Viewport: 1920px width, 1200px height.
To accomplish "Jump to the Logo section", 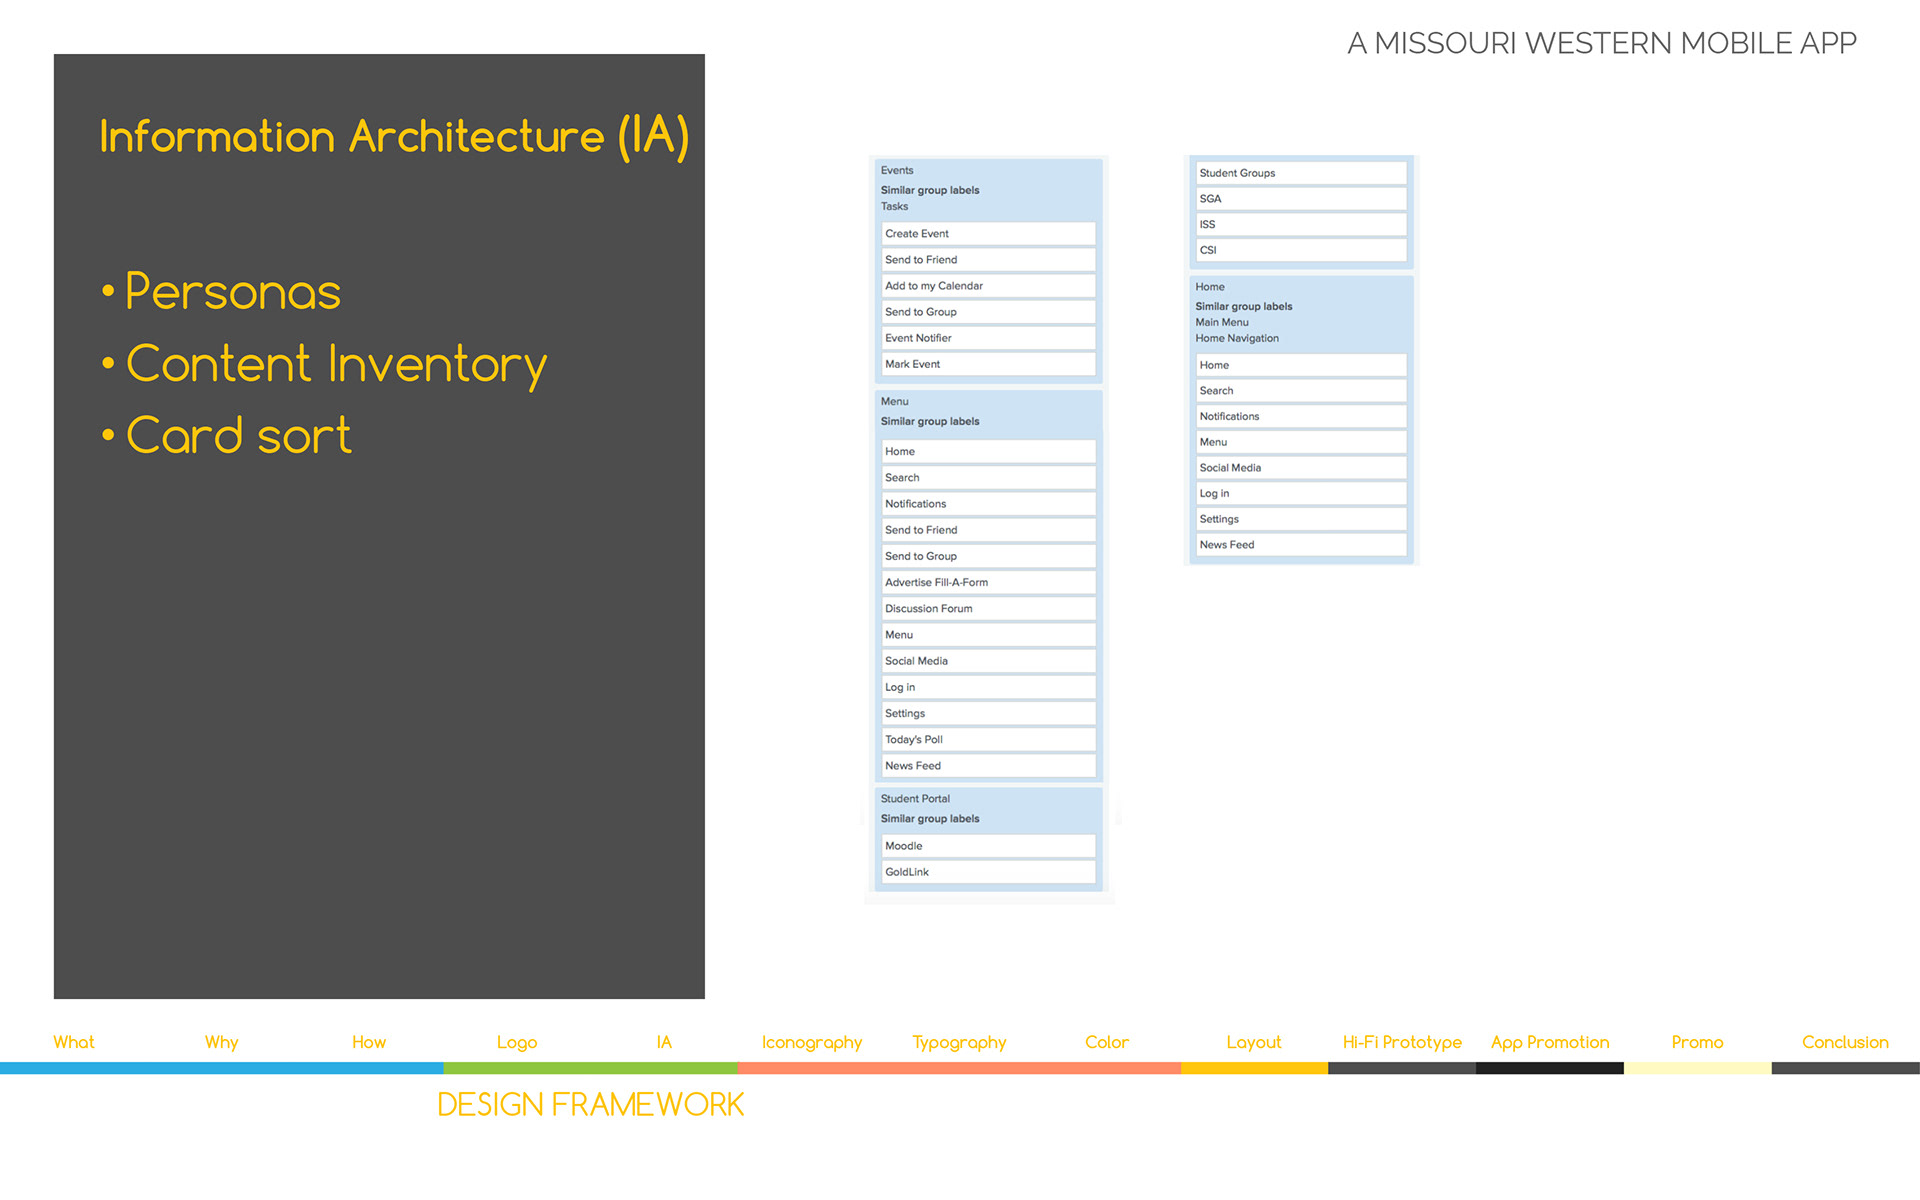I will (517, 1042).
